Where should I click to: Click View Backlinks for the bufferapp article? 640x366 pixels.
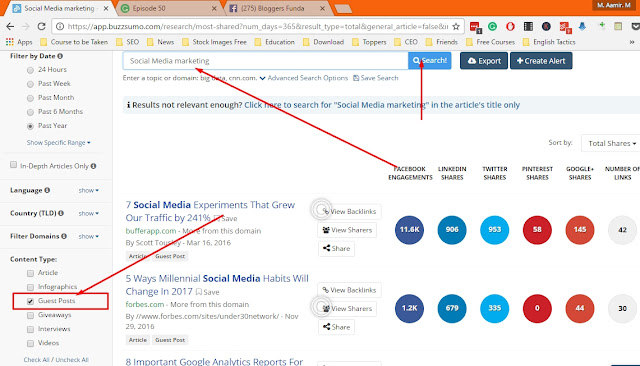(x=349, y=211)
